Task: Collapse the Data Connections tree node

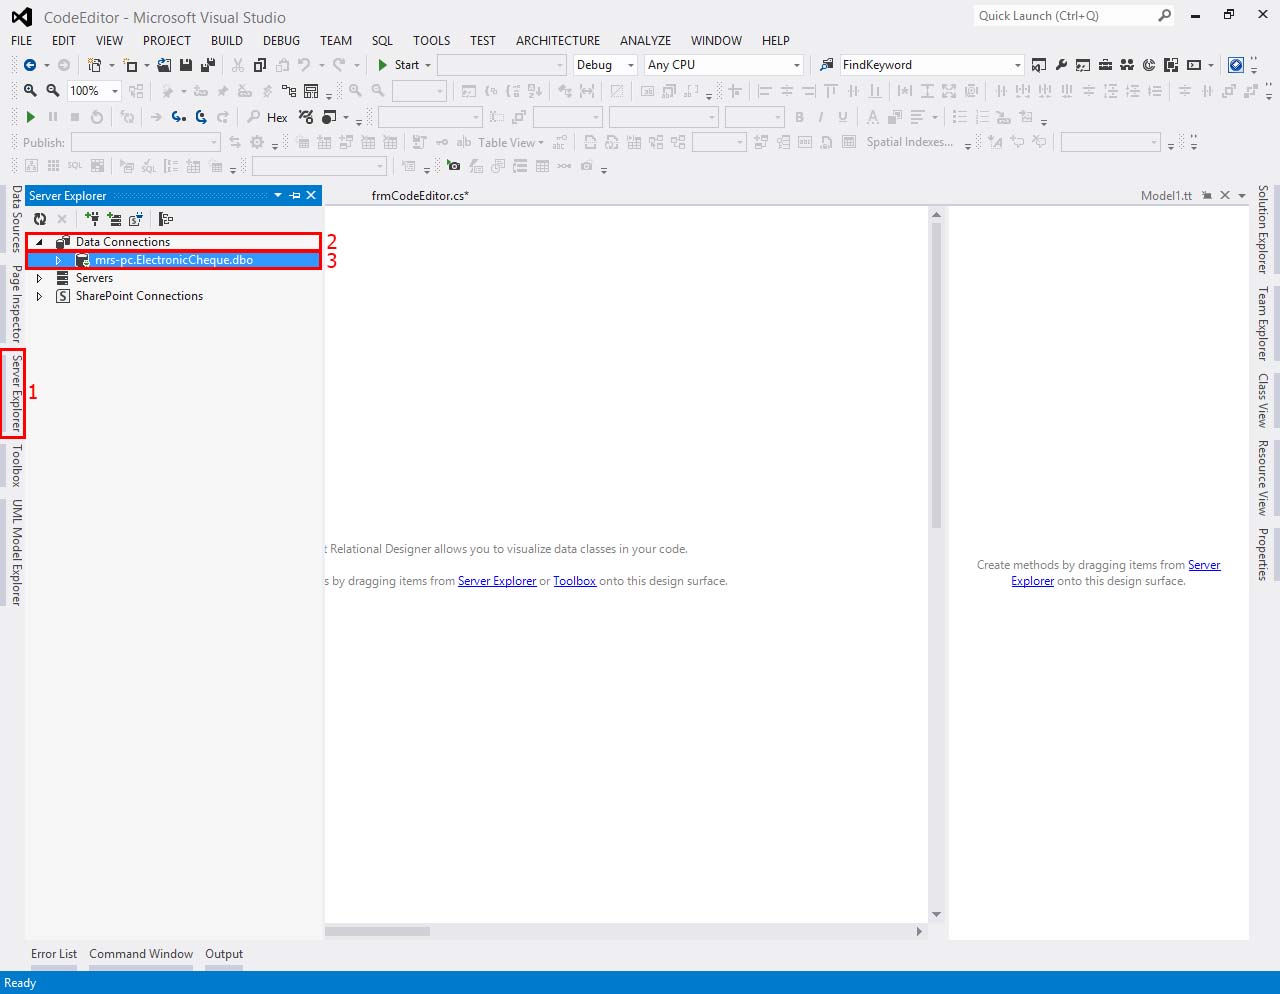Action: 39,242
